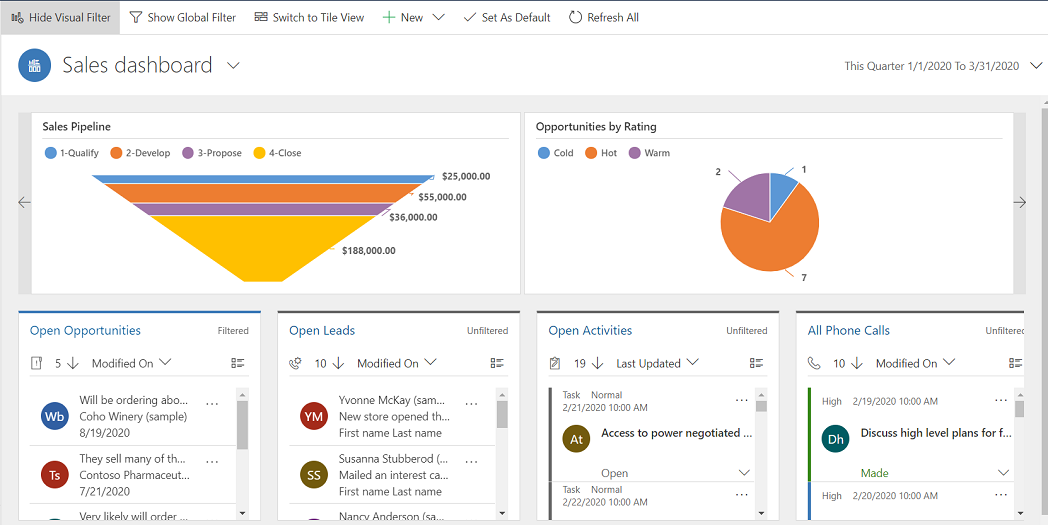Open the ellipsis menu for Yvonne McKay lead
1048x525 pixels.
[471, 403]
